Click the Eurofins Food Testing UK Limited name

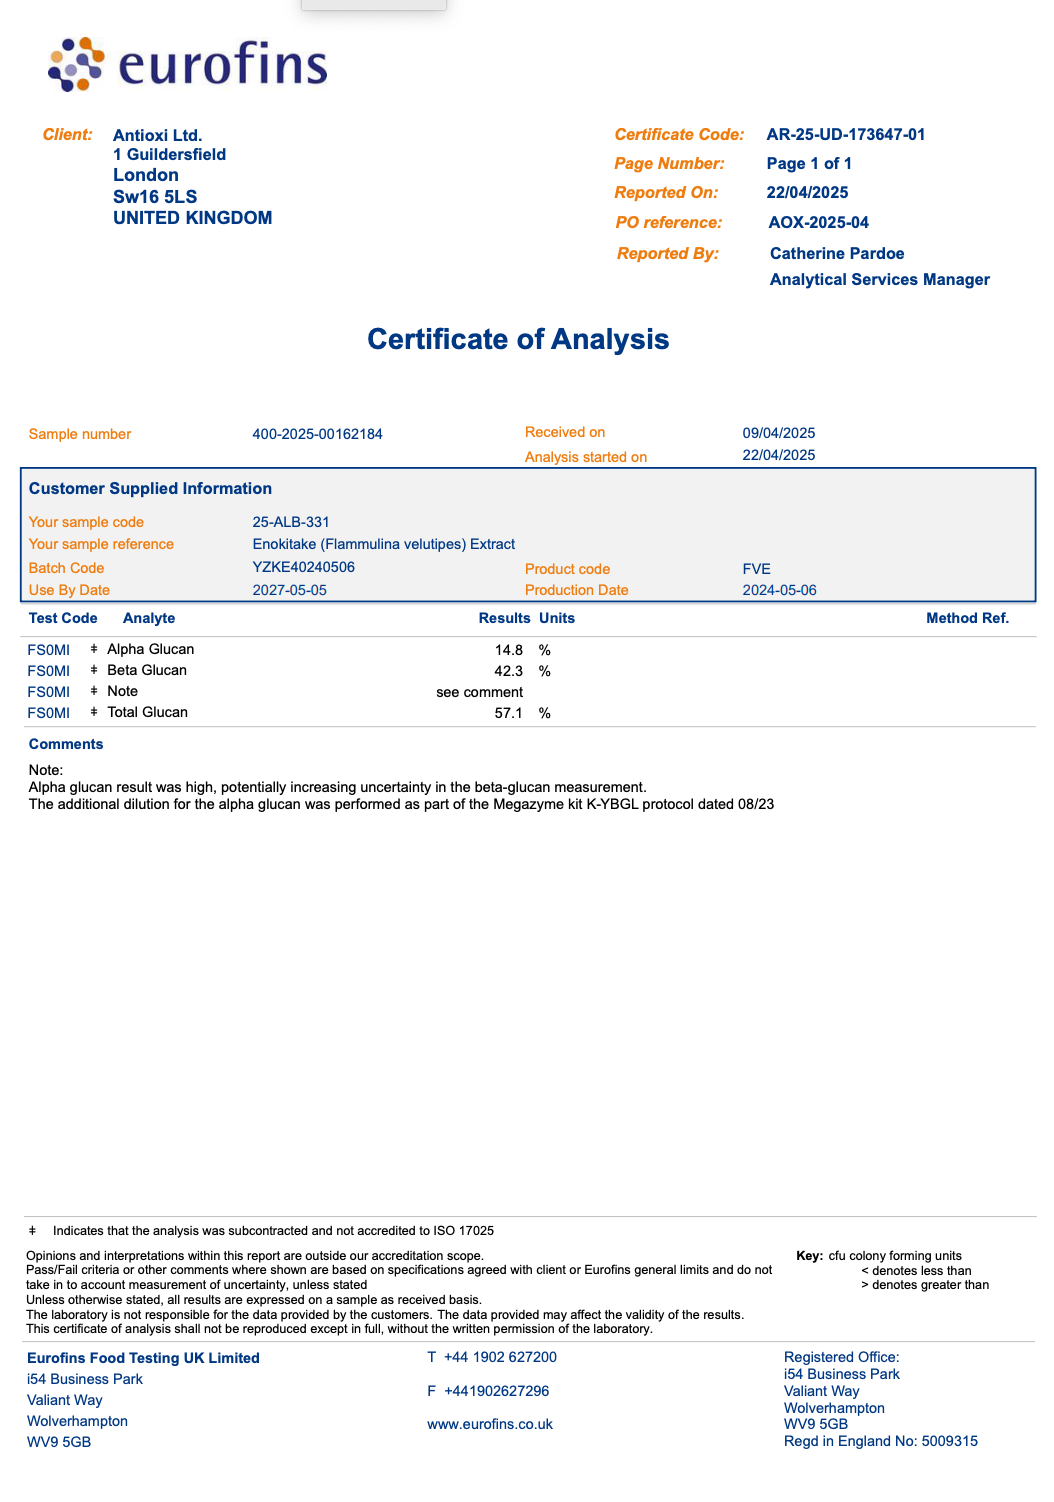143,1358
